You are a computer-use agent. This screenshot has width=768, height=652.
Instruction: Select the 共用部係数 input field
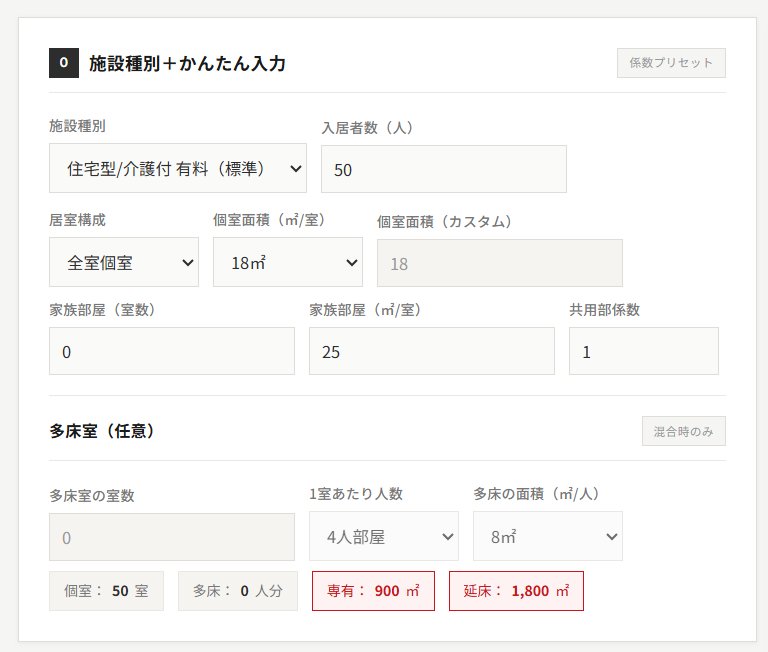[x=644, y=351]
